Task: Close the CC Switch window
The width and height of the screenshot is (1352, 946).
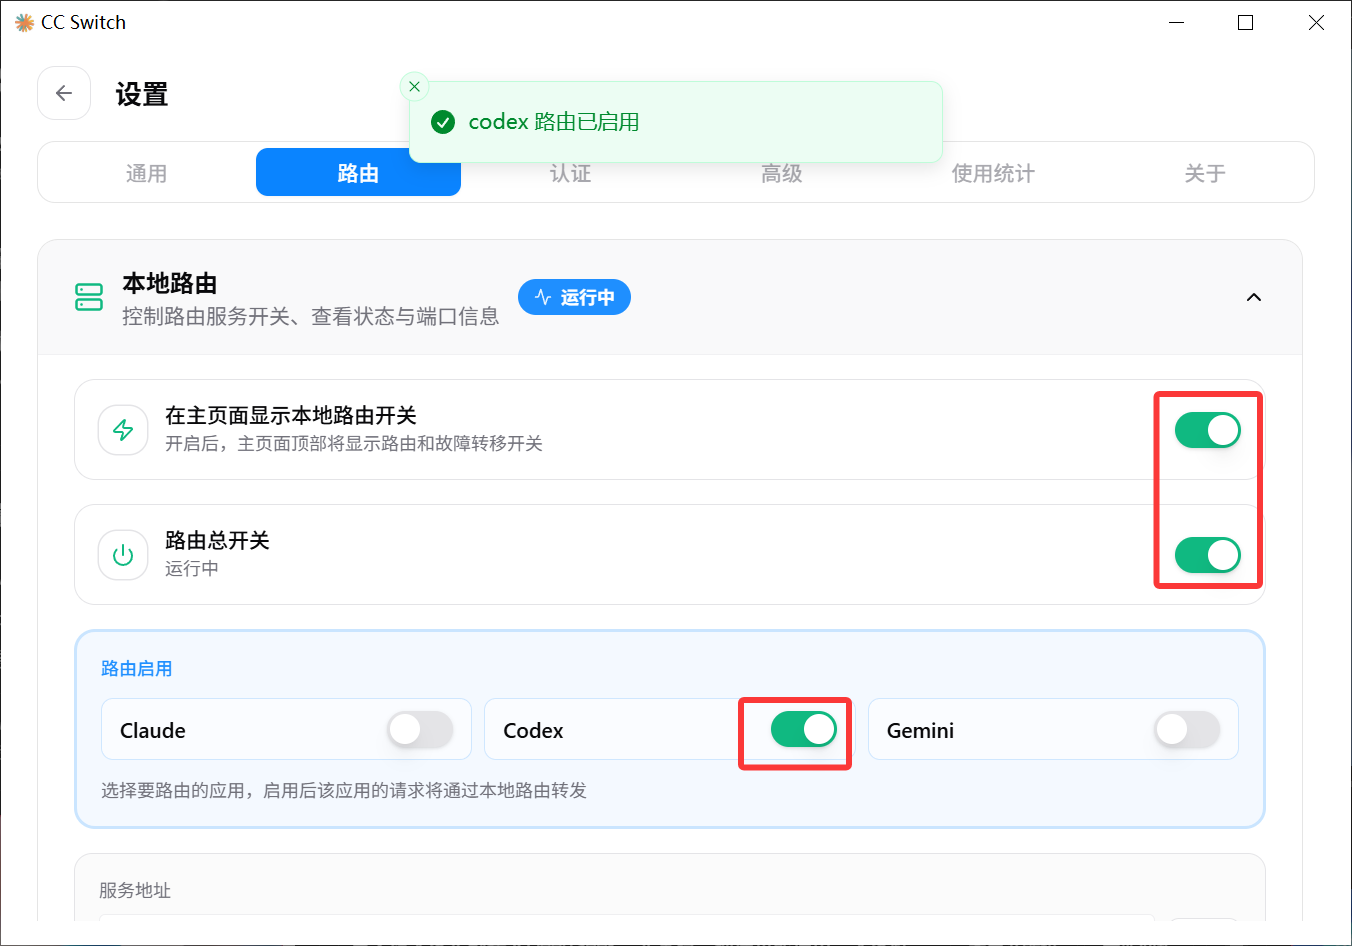Action: (x=1316, y=22)
